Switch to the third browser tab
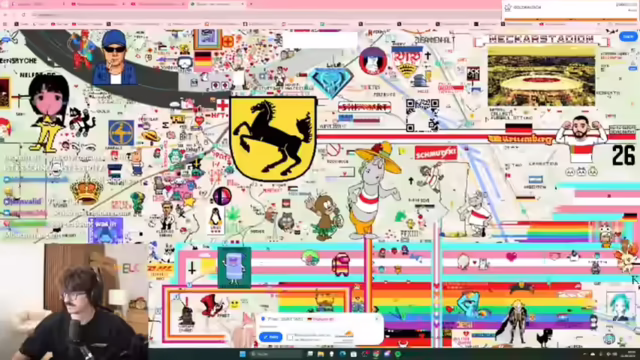This screenshot has width=640, height=360. point(158,4)
